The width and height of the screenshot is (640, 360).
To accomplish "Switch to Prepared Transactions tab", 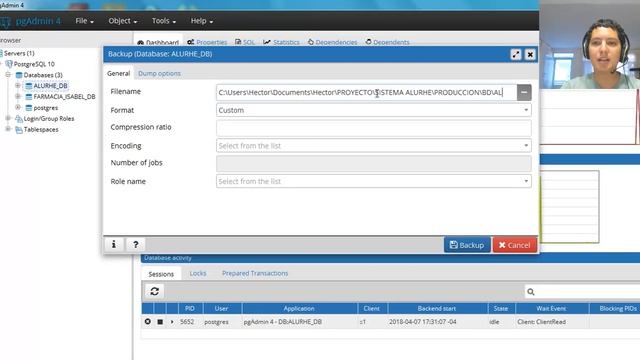I will click(255, 273).
